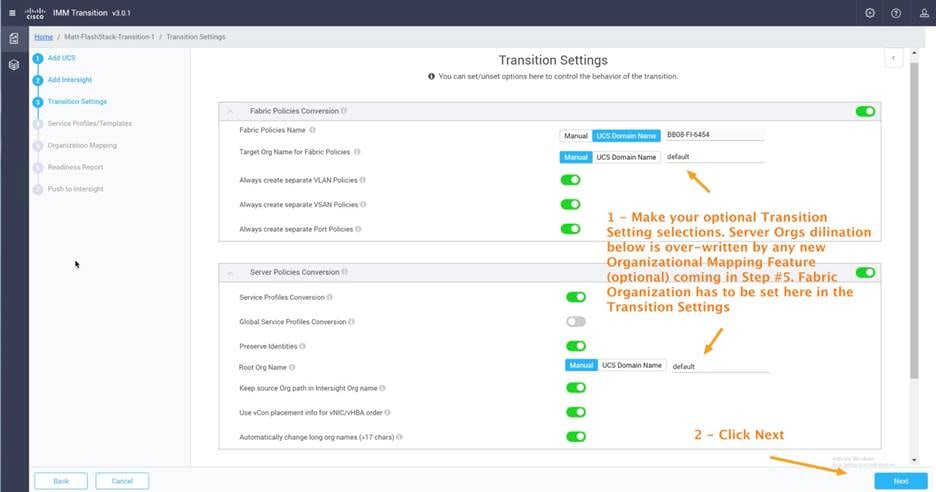Open settings gear in top bar
Viewport: 936px width, 492px height.
pos(870,13)
